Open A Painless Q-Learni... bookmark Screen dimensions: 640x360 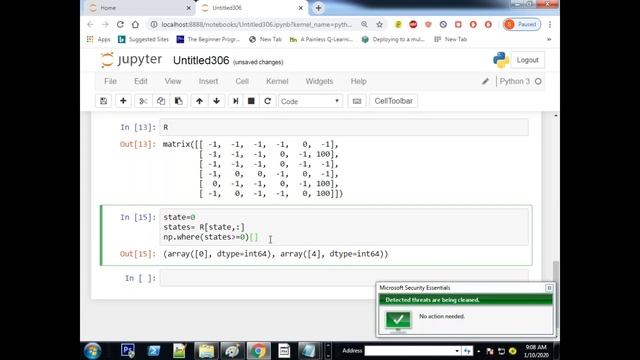tap(321, 39)
